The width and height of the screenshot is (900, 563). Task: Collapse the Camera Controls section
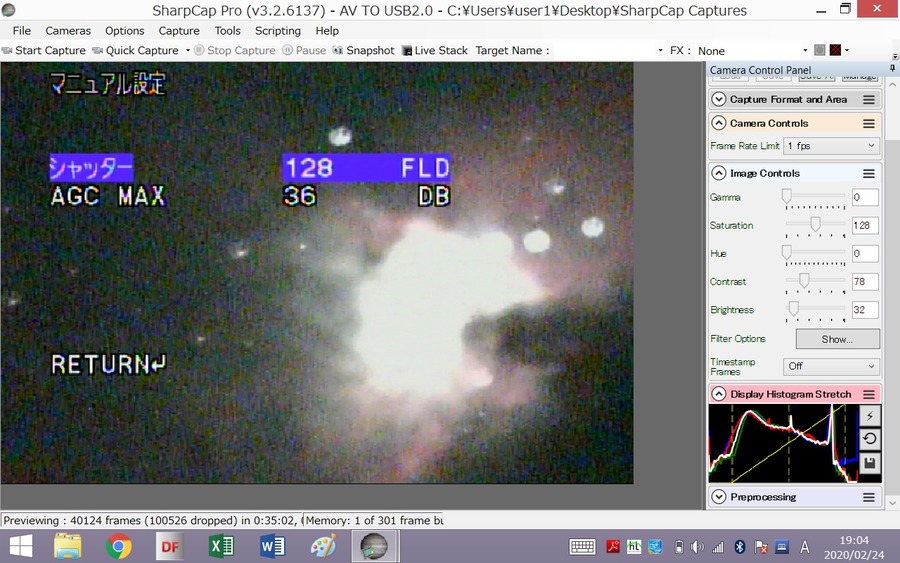pos(719,123)
